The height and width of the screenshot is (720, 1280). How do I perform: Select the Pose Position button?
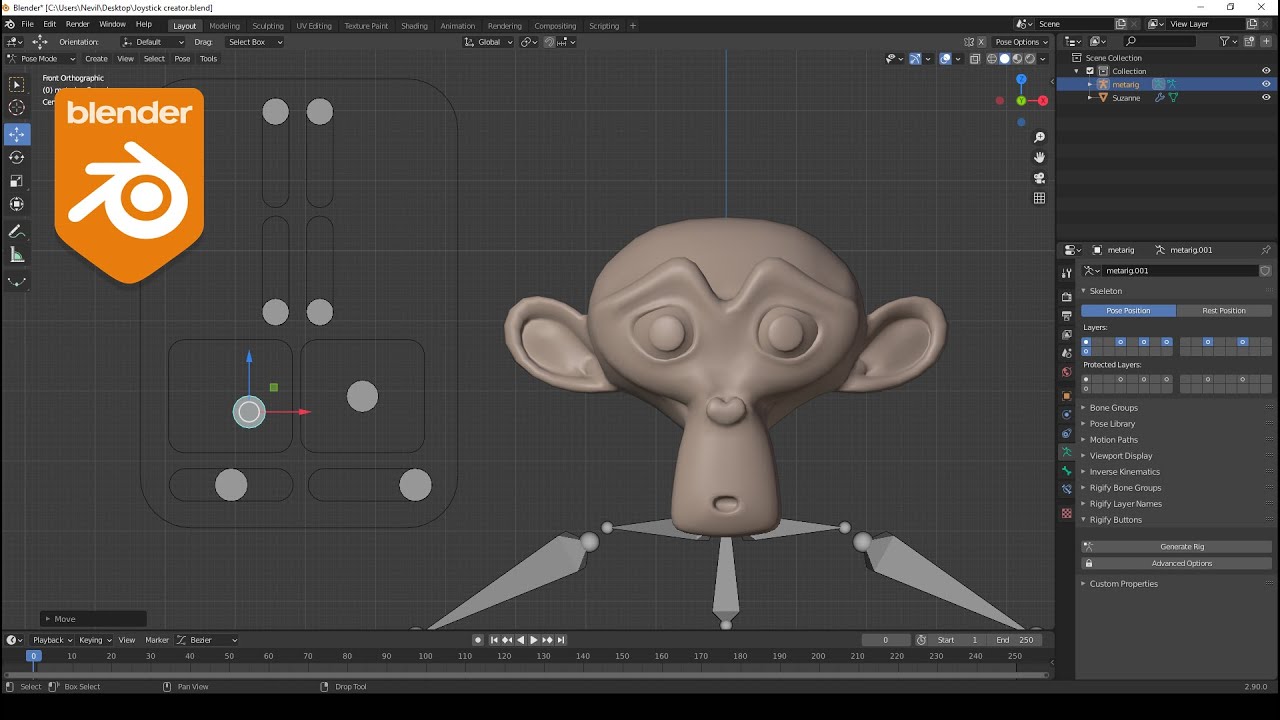click(x=1128, y=311)
